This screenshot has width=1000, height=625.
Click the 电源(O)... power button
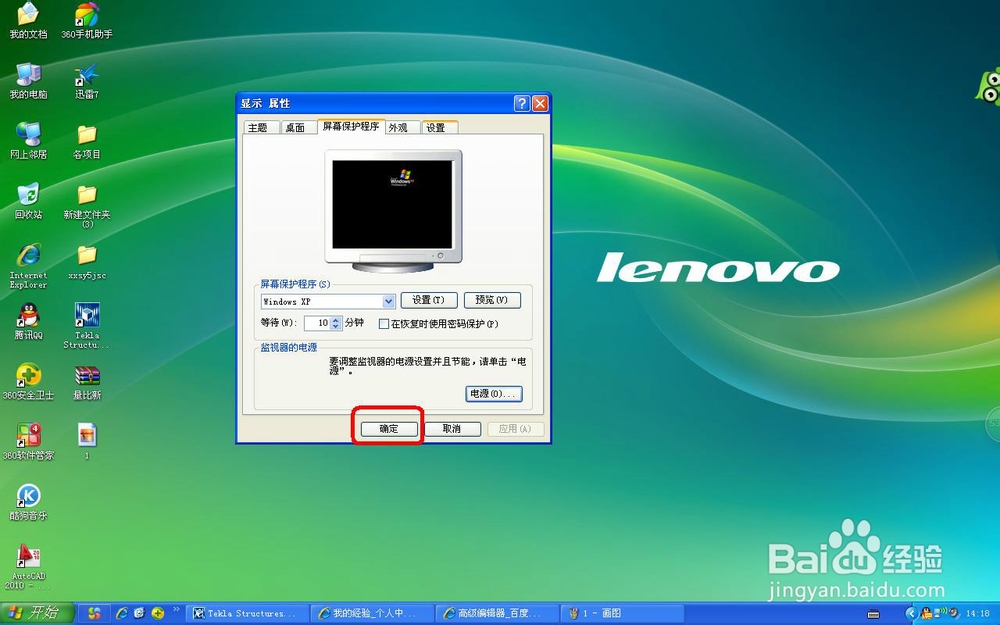494,394
